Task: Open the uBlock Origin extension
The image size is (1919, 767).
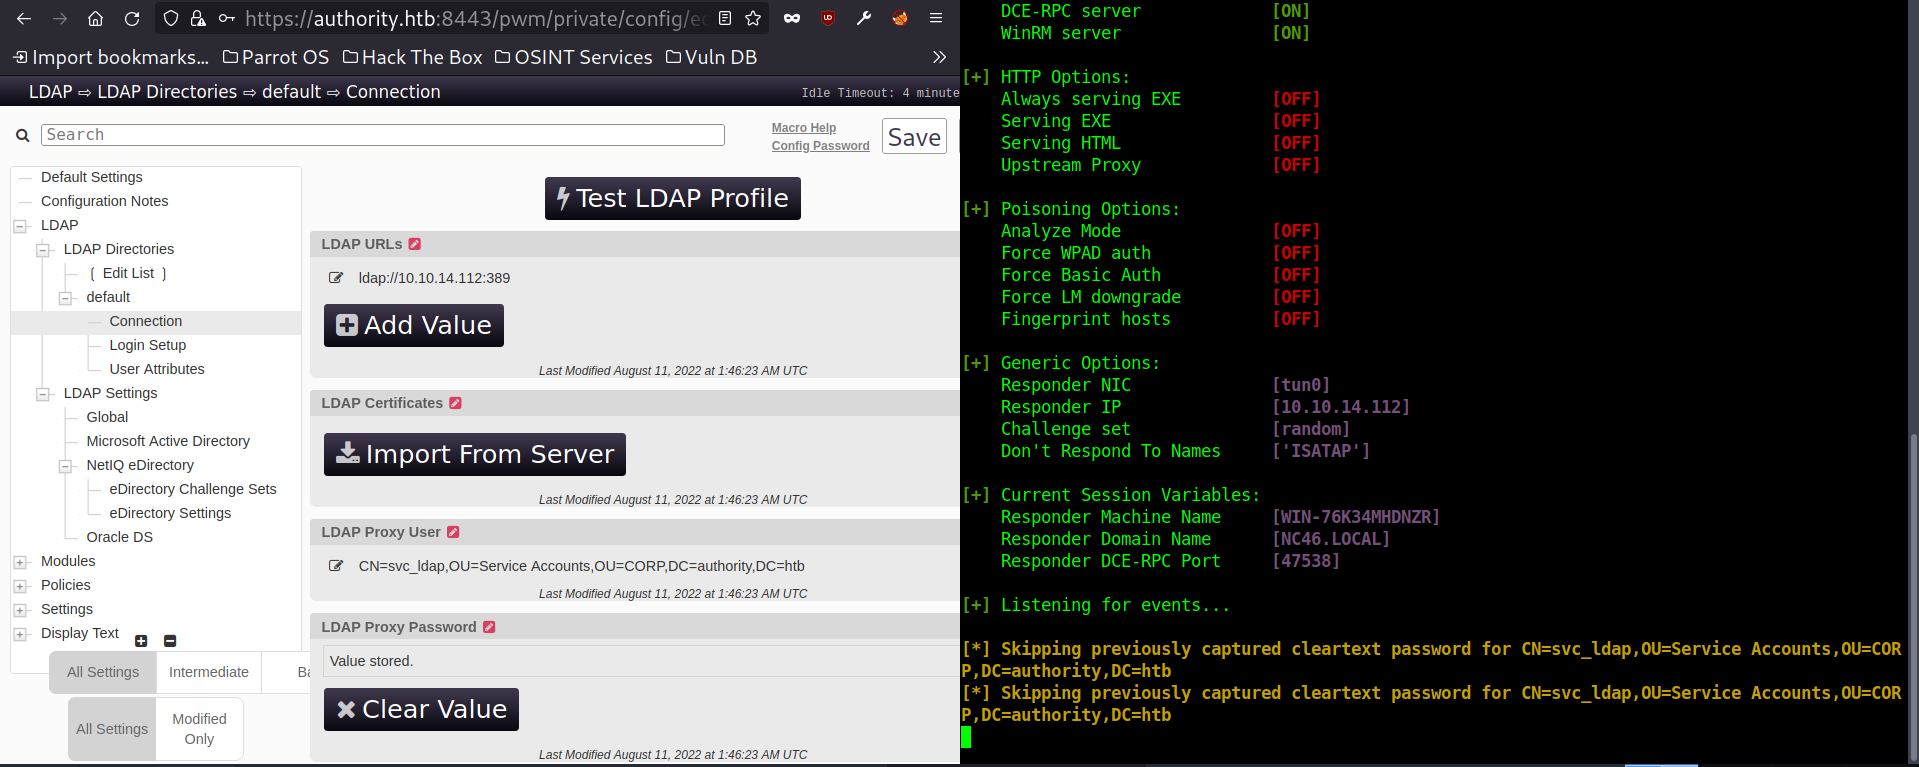Action: click(x=828, y=18)
